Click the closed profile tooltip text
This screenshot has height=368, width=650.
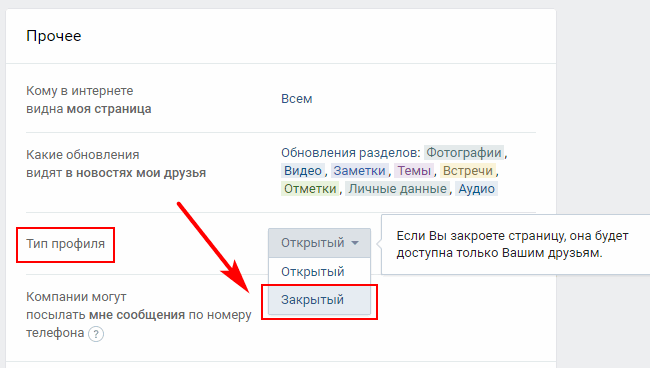click(512, 244)
